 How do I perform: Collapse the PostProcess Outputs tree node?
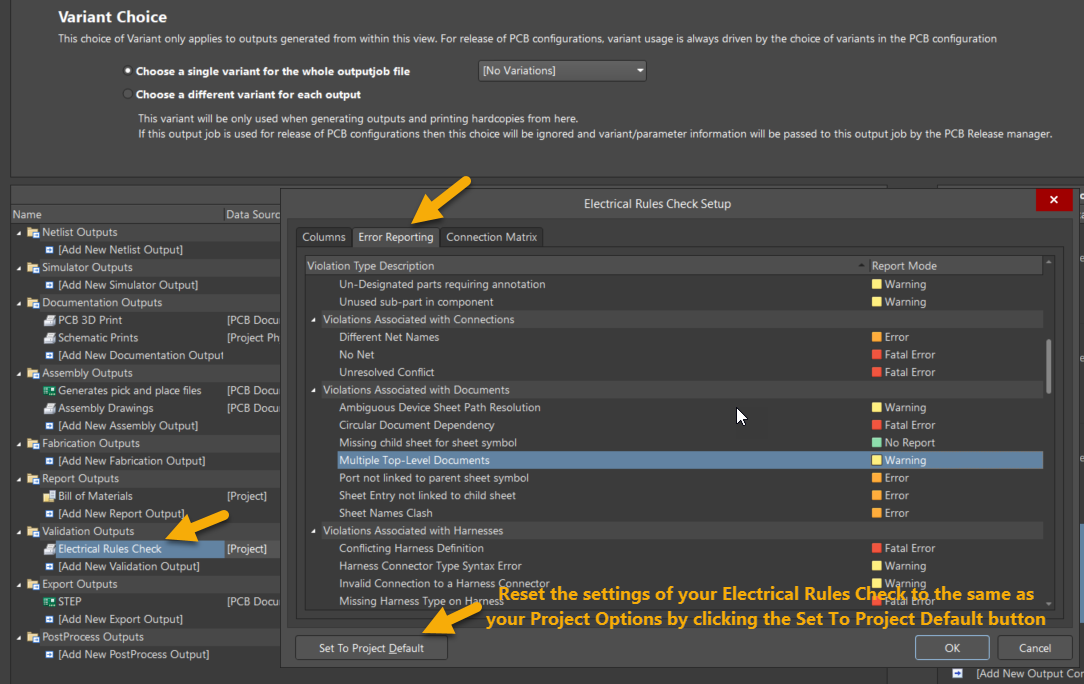click(19, 638)
